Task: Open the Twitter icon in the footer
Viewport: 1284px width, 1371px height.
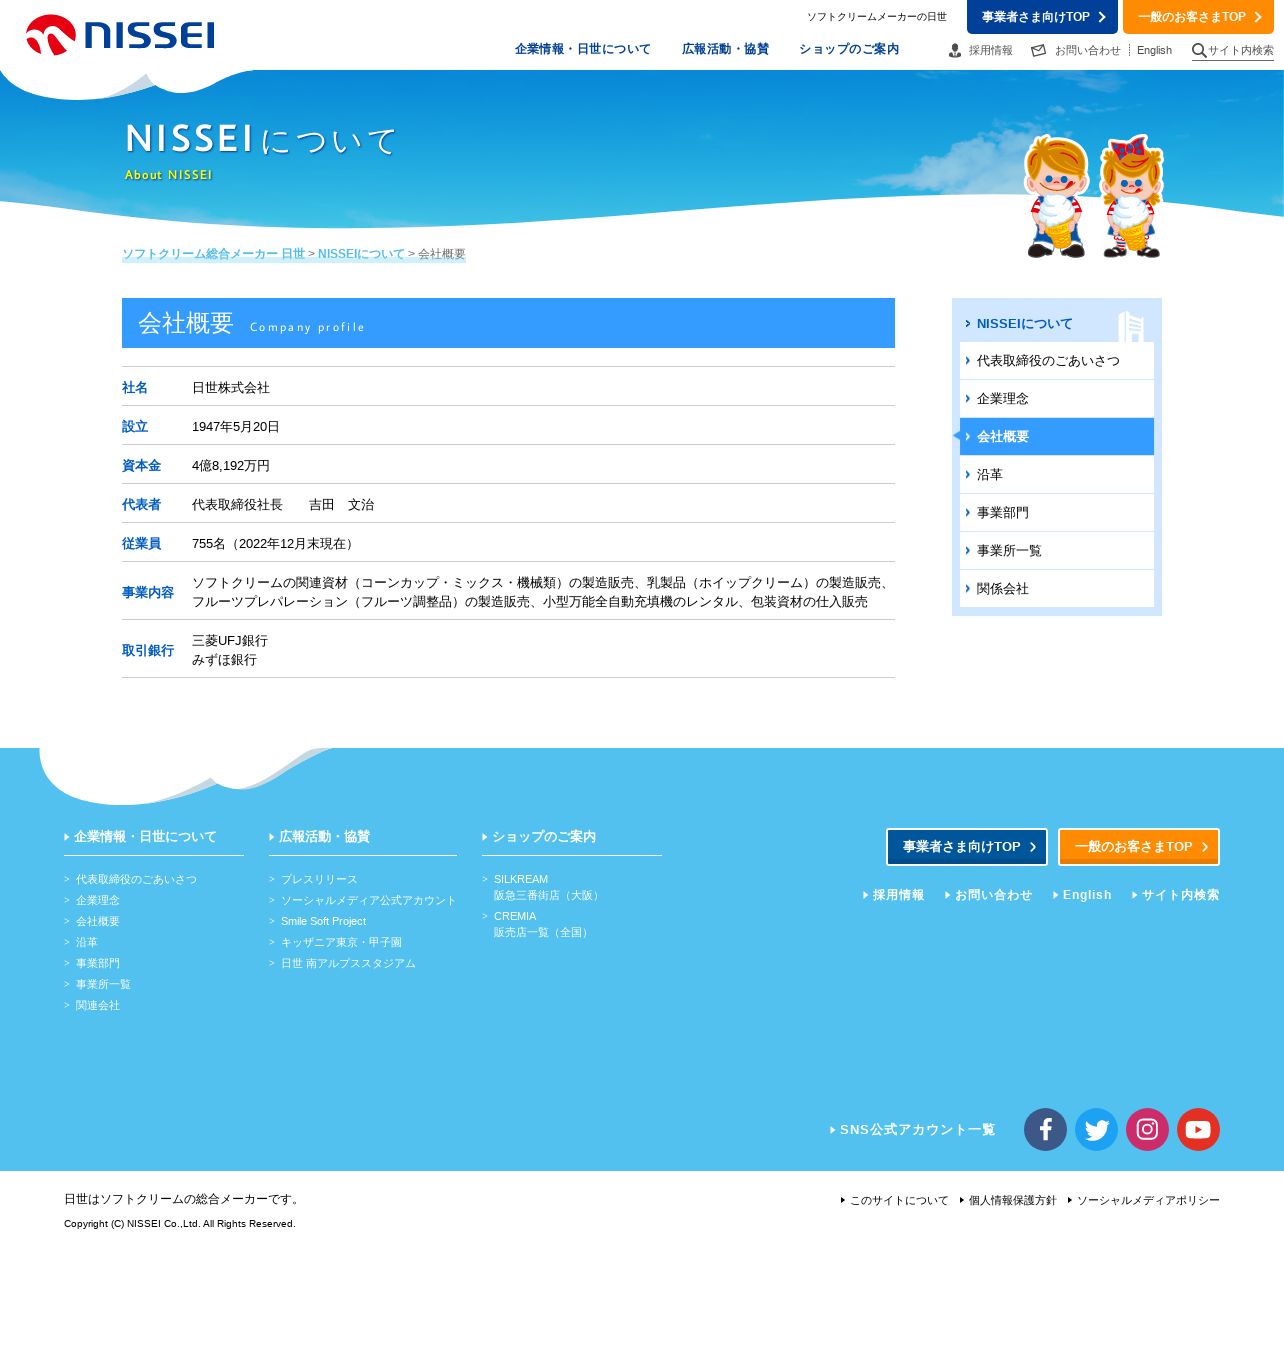Action: click(x=1096, y=1130)
